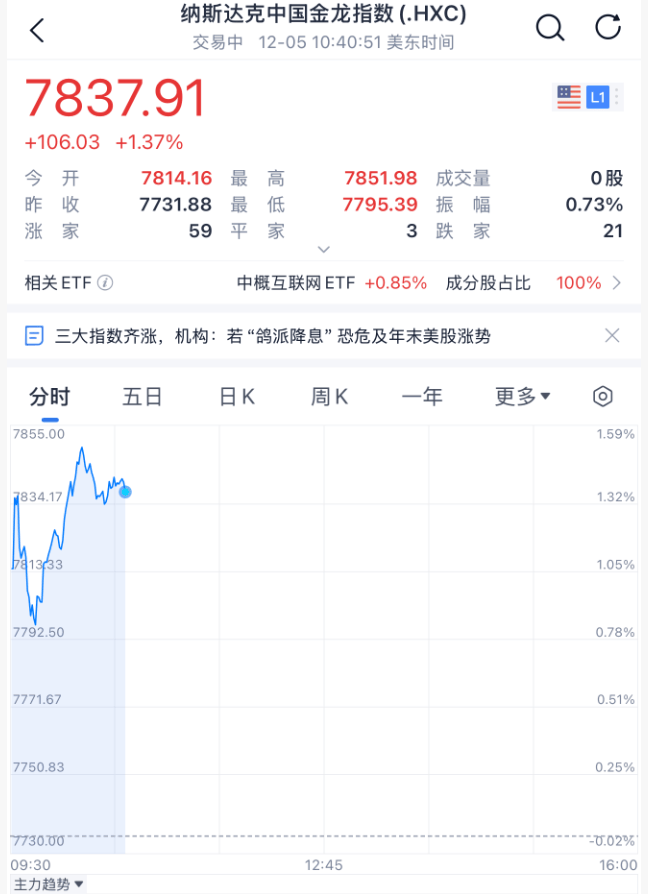Open the hexagon chart settings icon
This screenshot has height=894, width=648.
602,396
